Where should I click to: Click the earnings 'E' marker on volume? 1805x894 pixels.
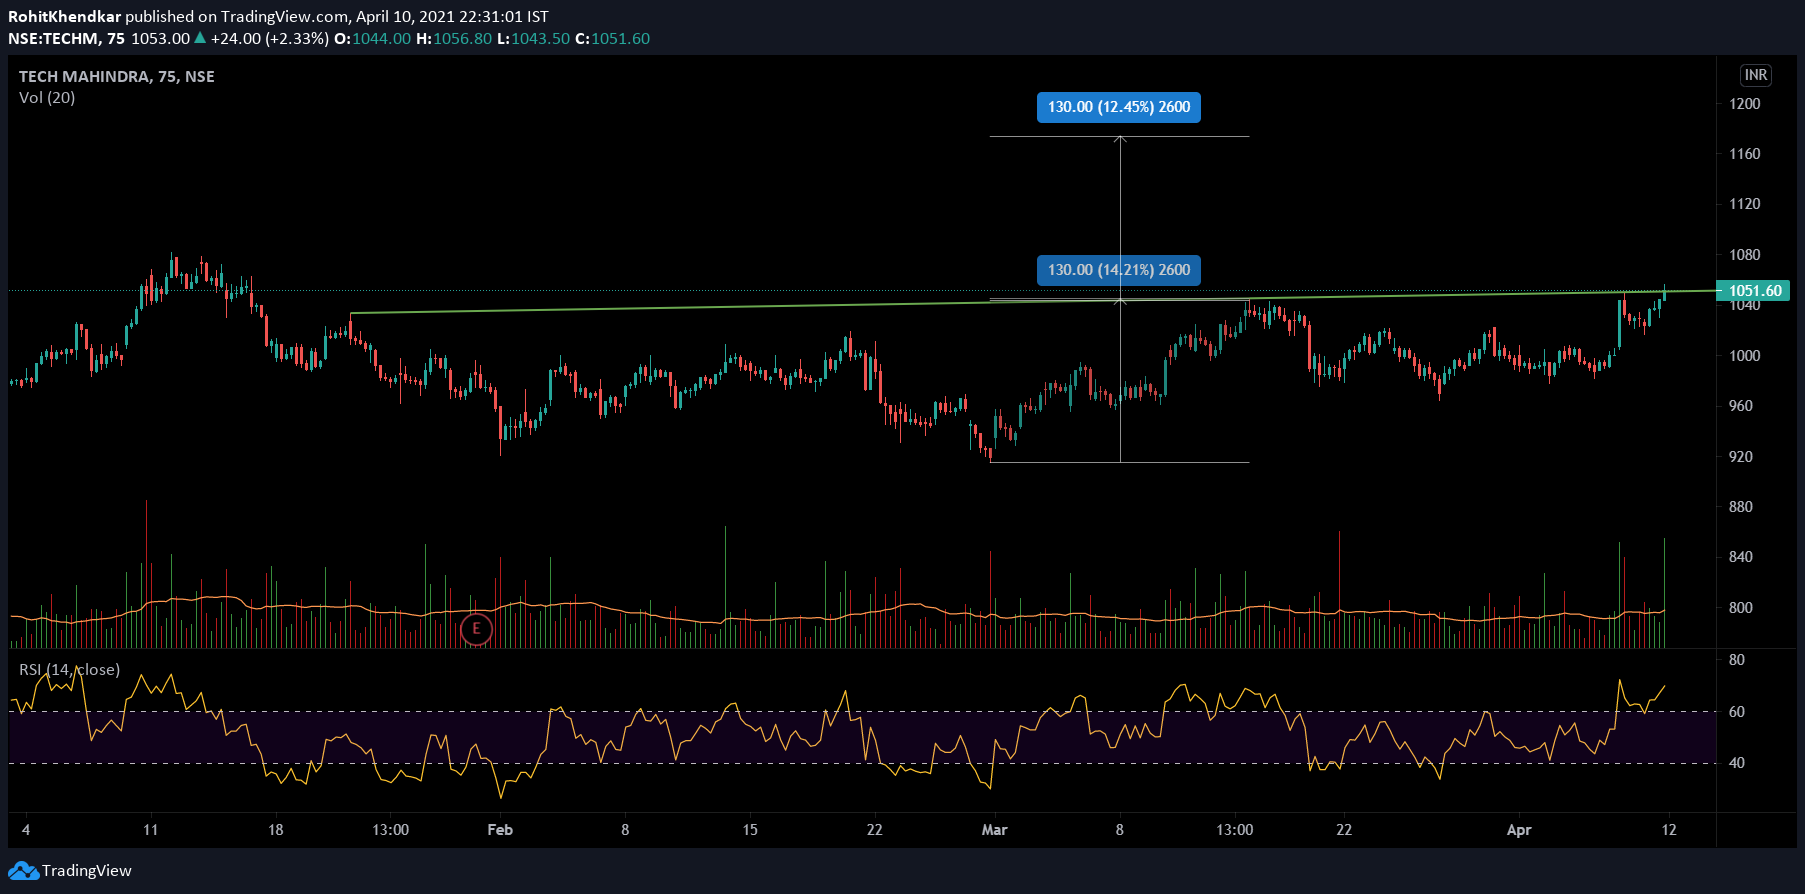click(476, 629)
